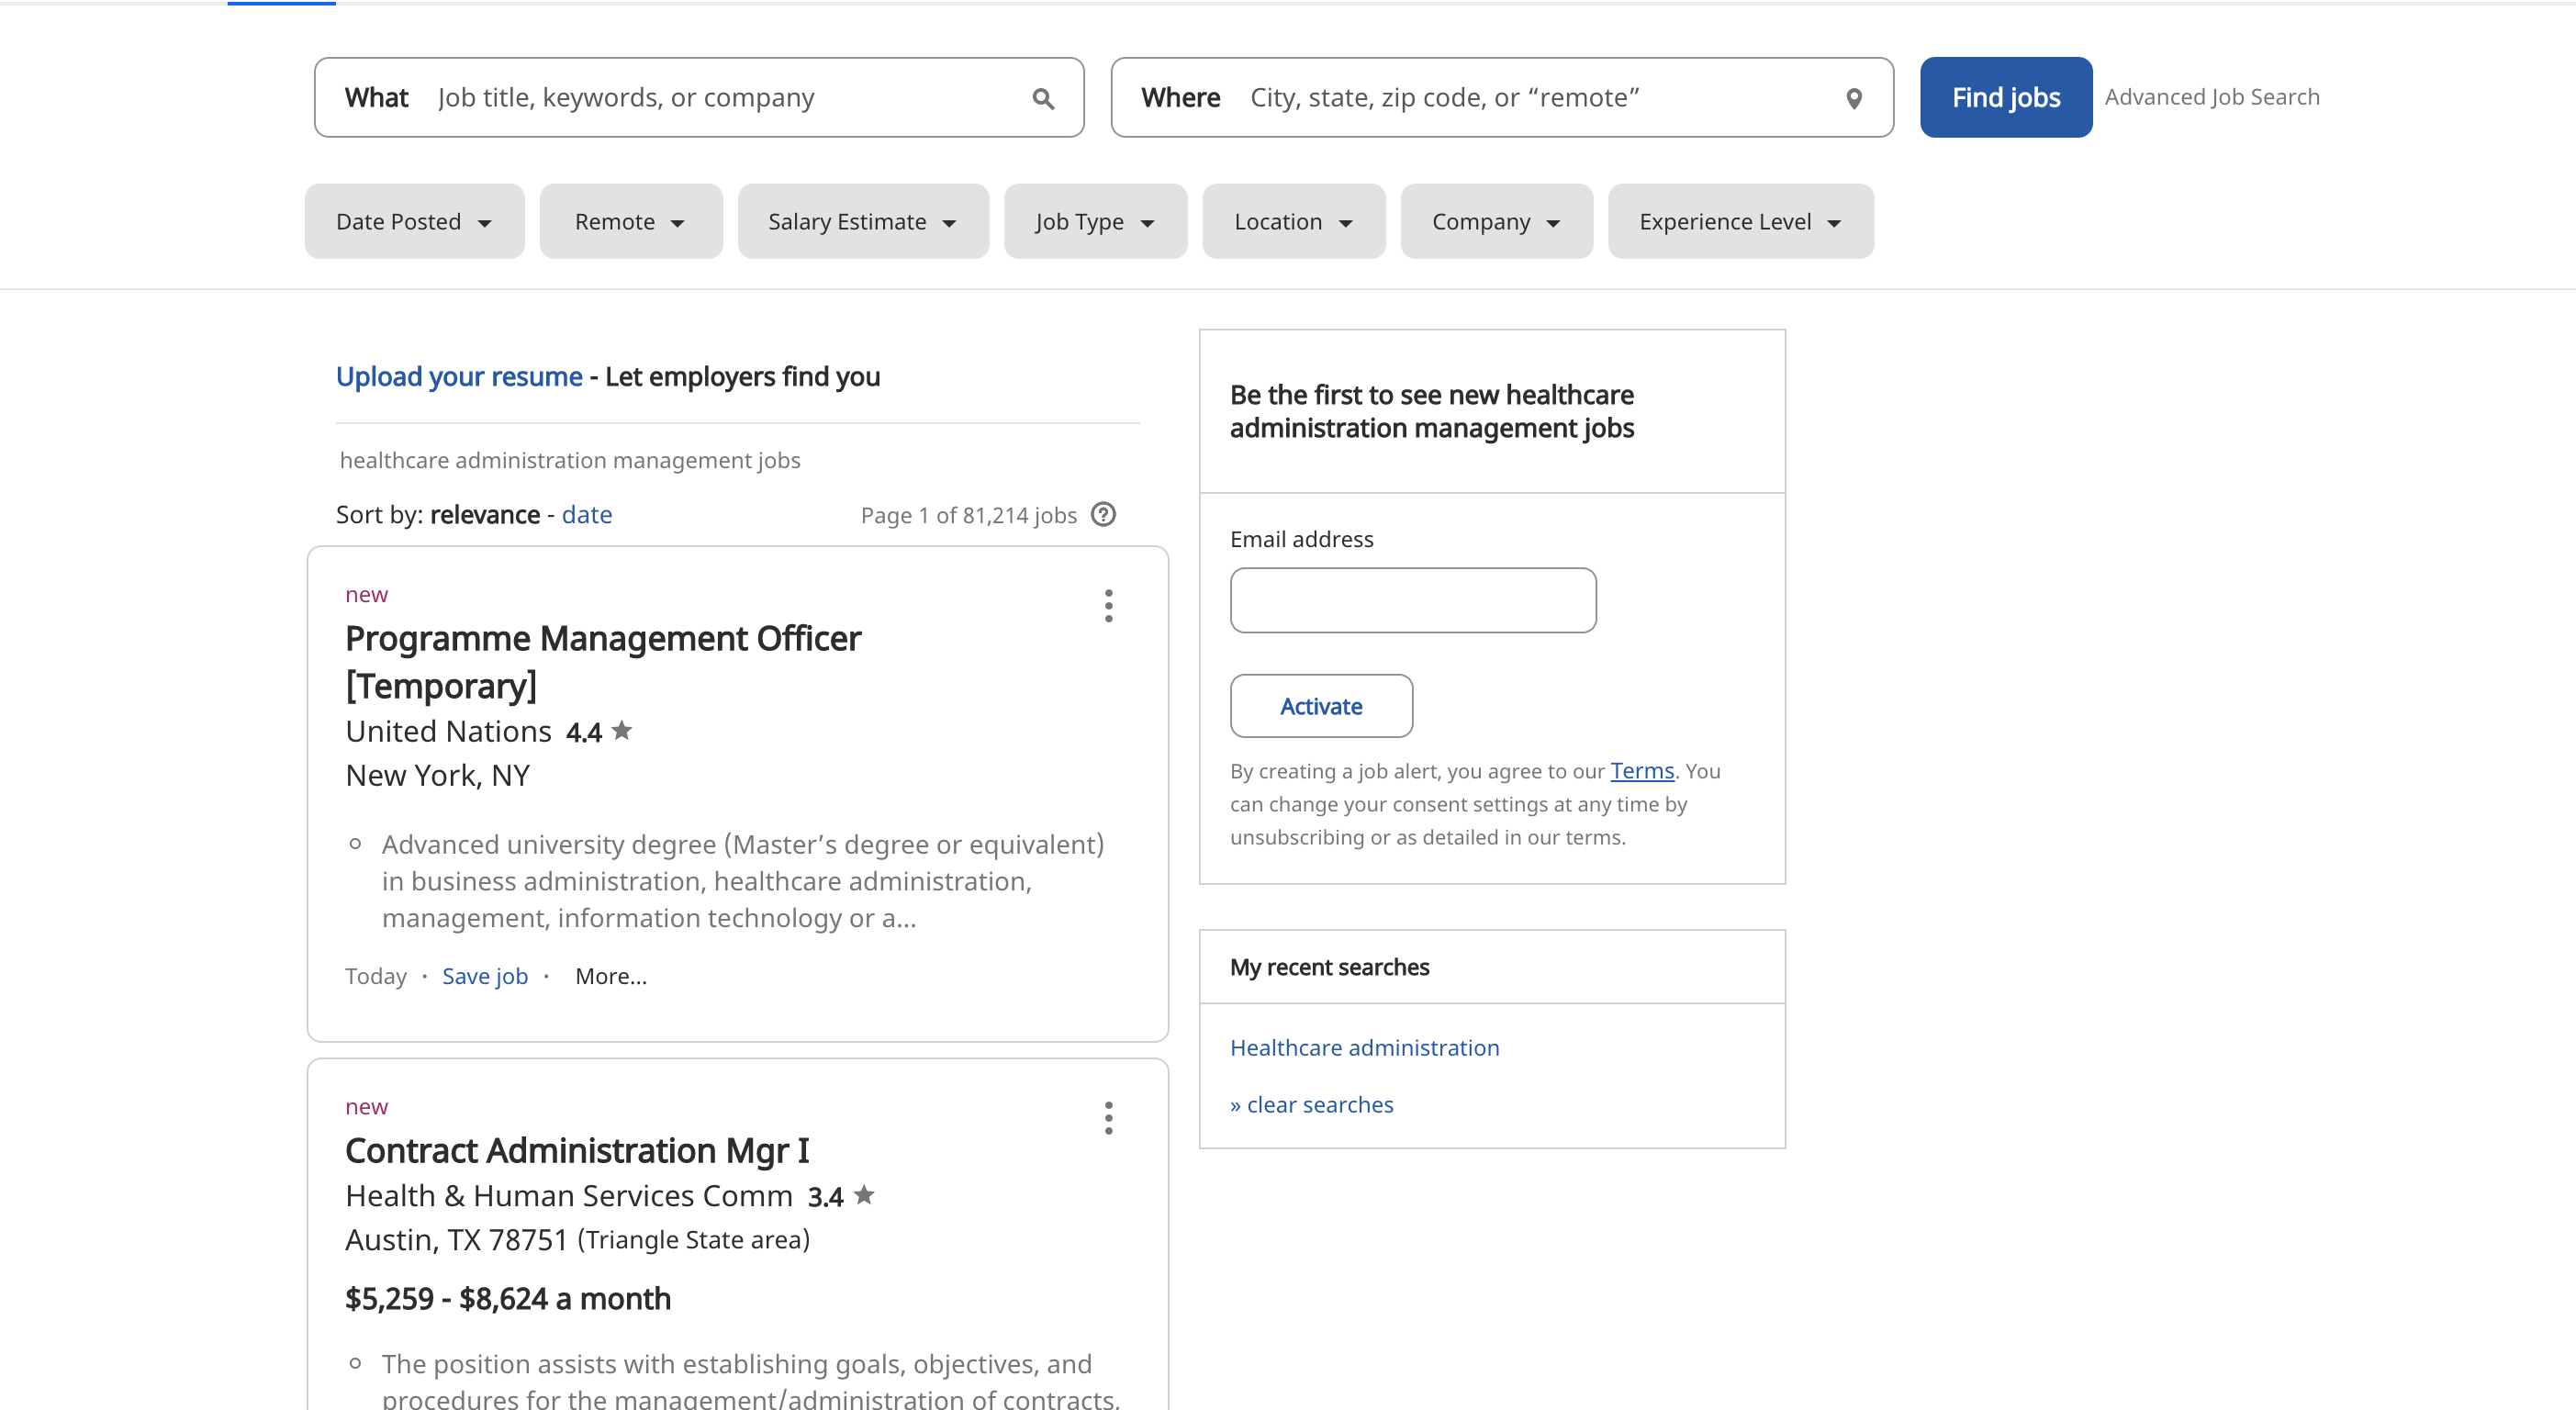Sort results by date

point(587,514)
